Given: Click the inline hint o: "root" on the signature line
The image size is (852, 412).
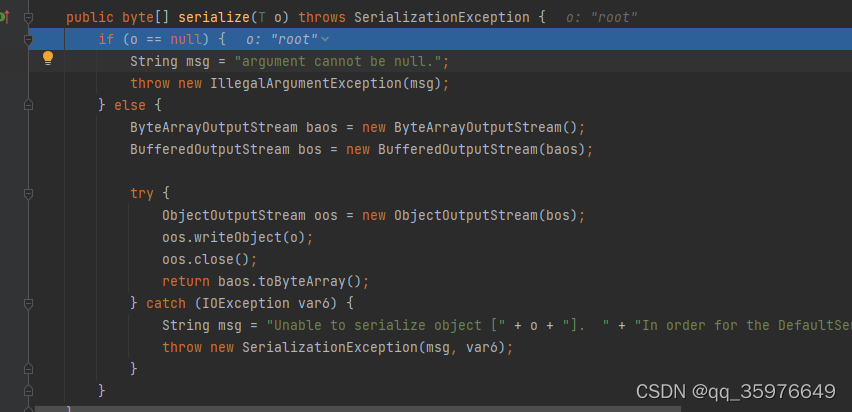Looking at the screenshot, I should point(601,17).
